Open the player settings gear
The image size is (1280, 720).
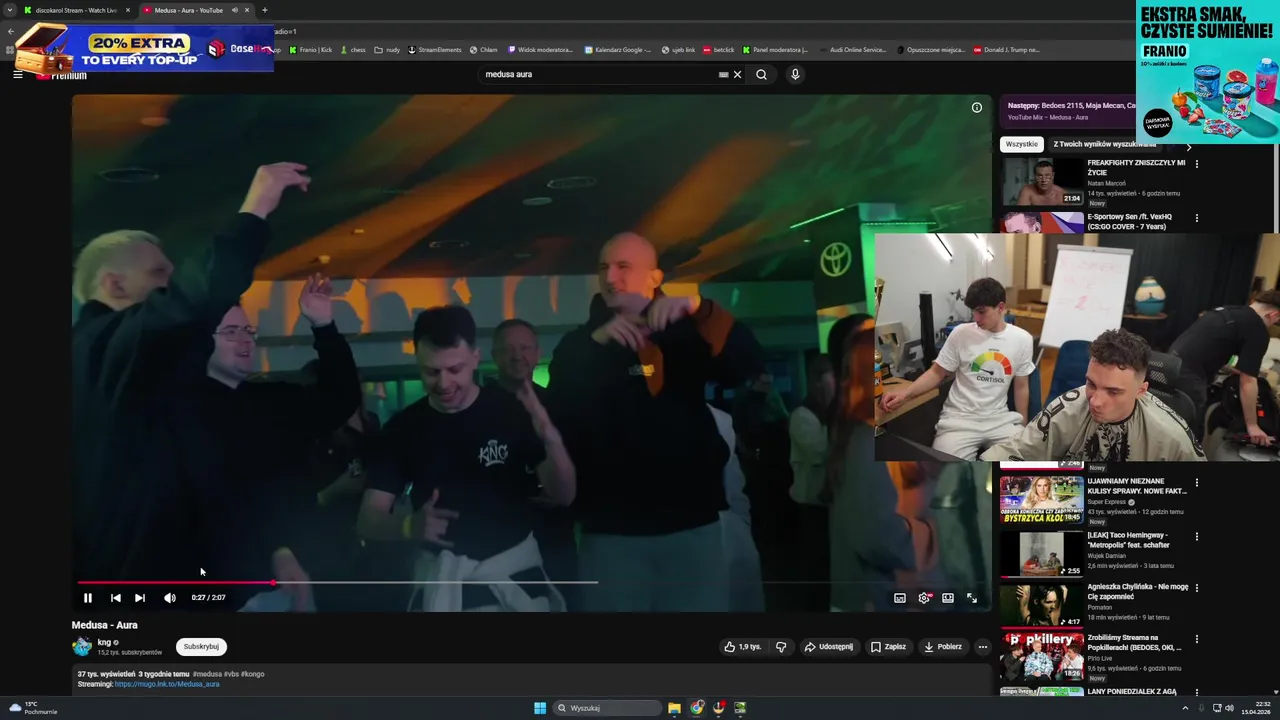[924, 598]
